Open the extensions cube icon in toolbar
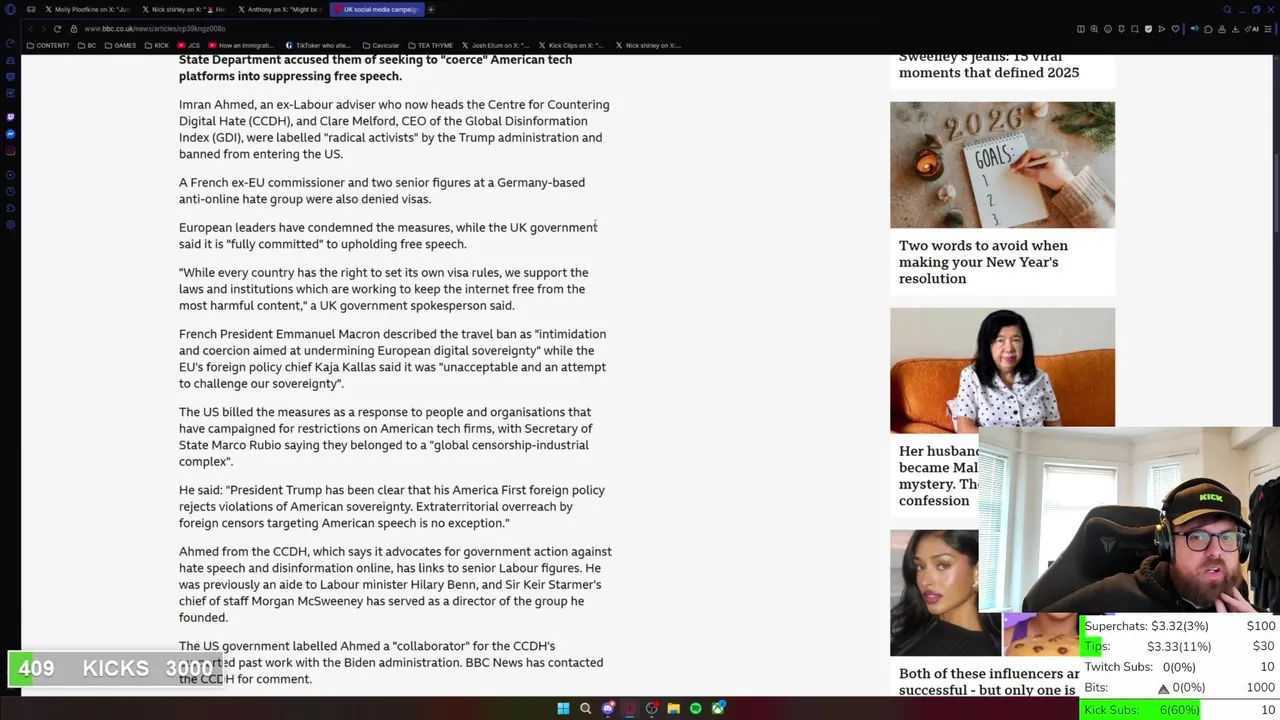The image size is (1280, 720). 1208,29
